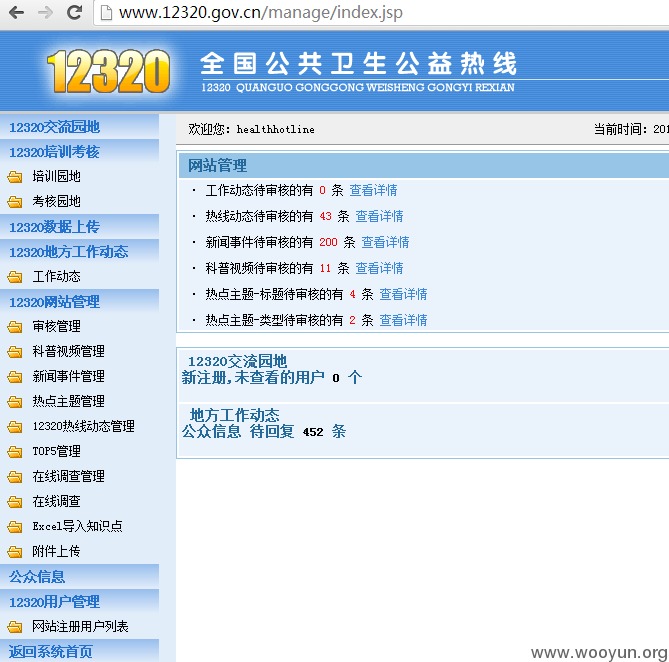Viewport: 669px width, 662px height.
Task: Open 在线调查 menu item
Action: pos(56,501)
